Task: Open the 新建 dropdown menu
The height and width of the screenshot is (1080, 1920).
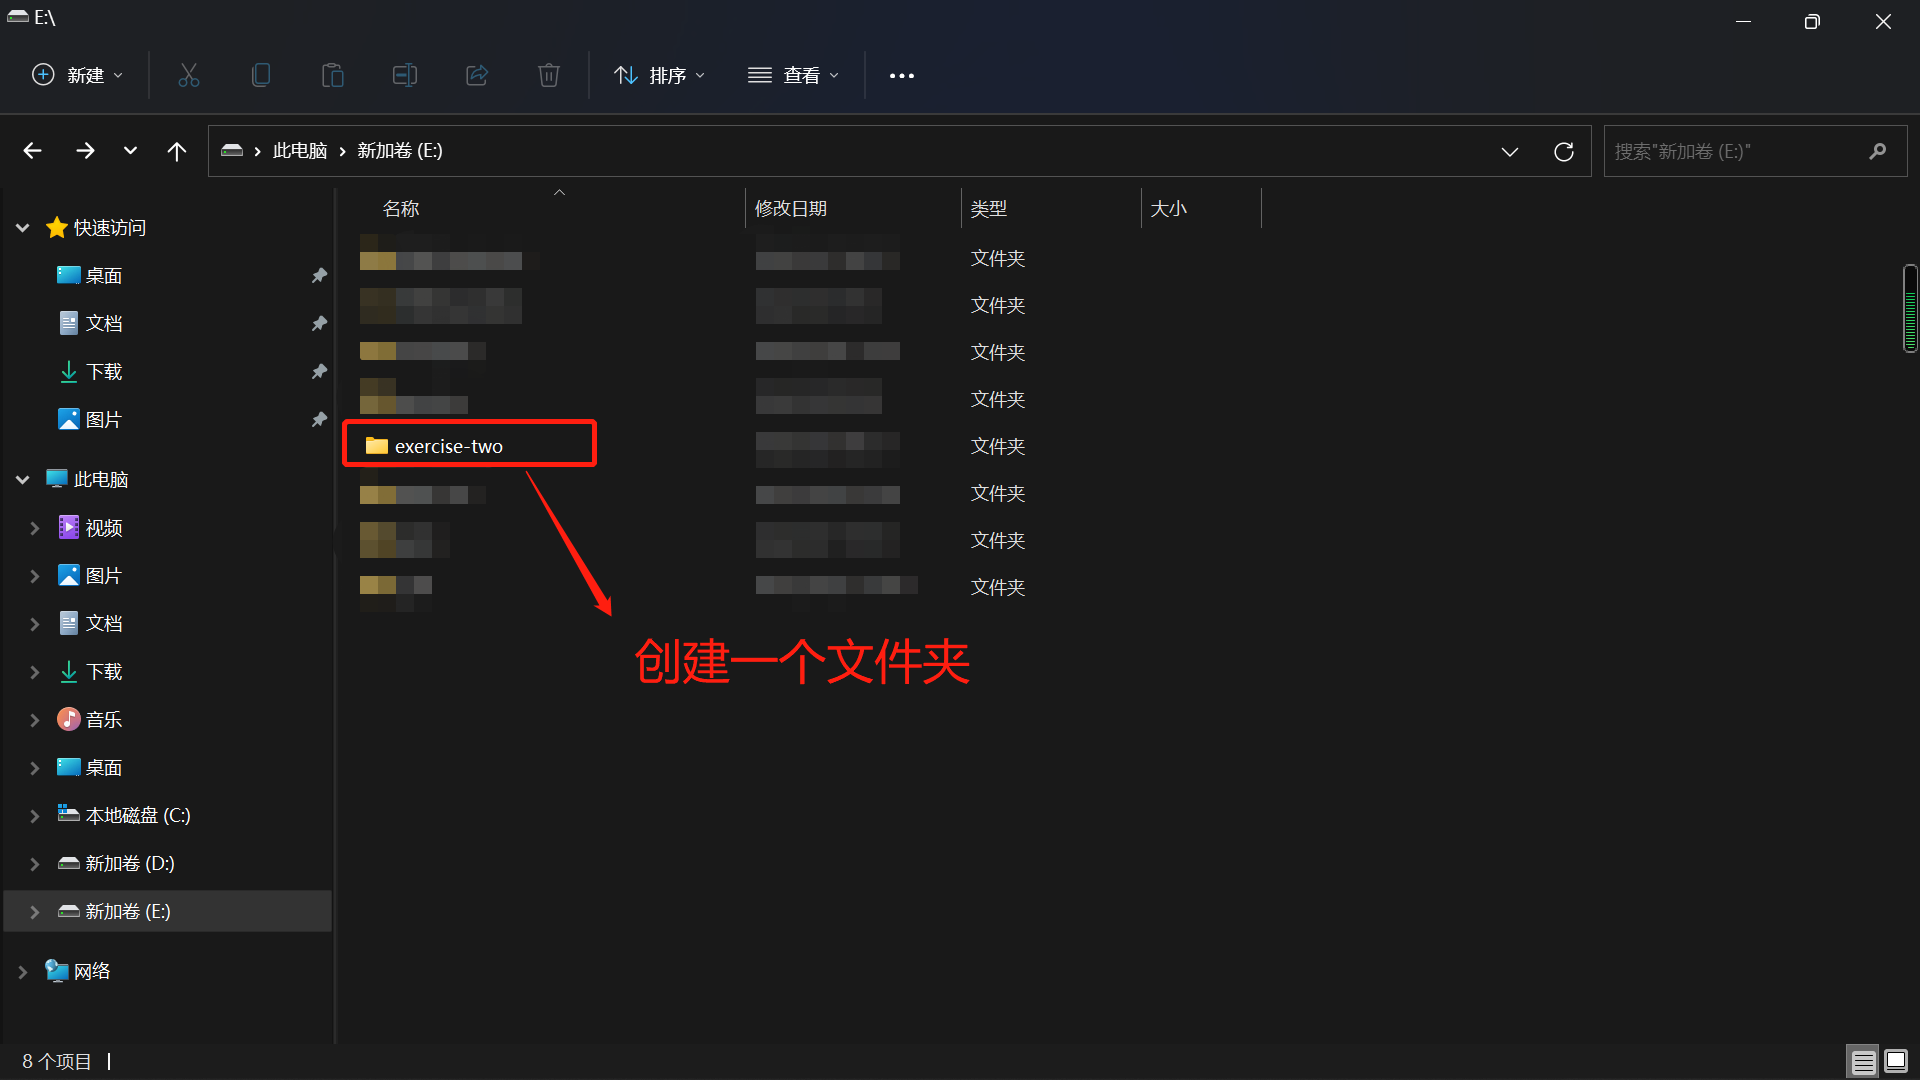Action: [x=78, y=75]
